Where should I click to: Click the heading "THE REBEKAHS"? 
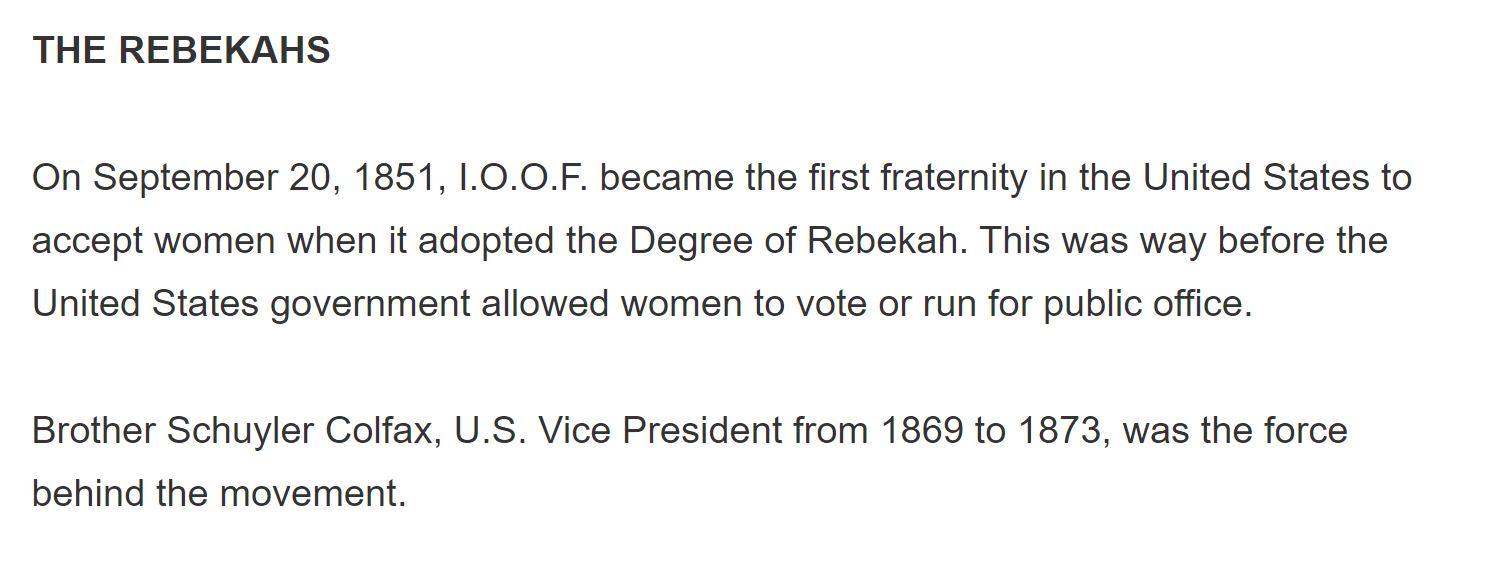[x=181, y=51]
